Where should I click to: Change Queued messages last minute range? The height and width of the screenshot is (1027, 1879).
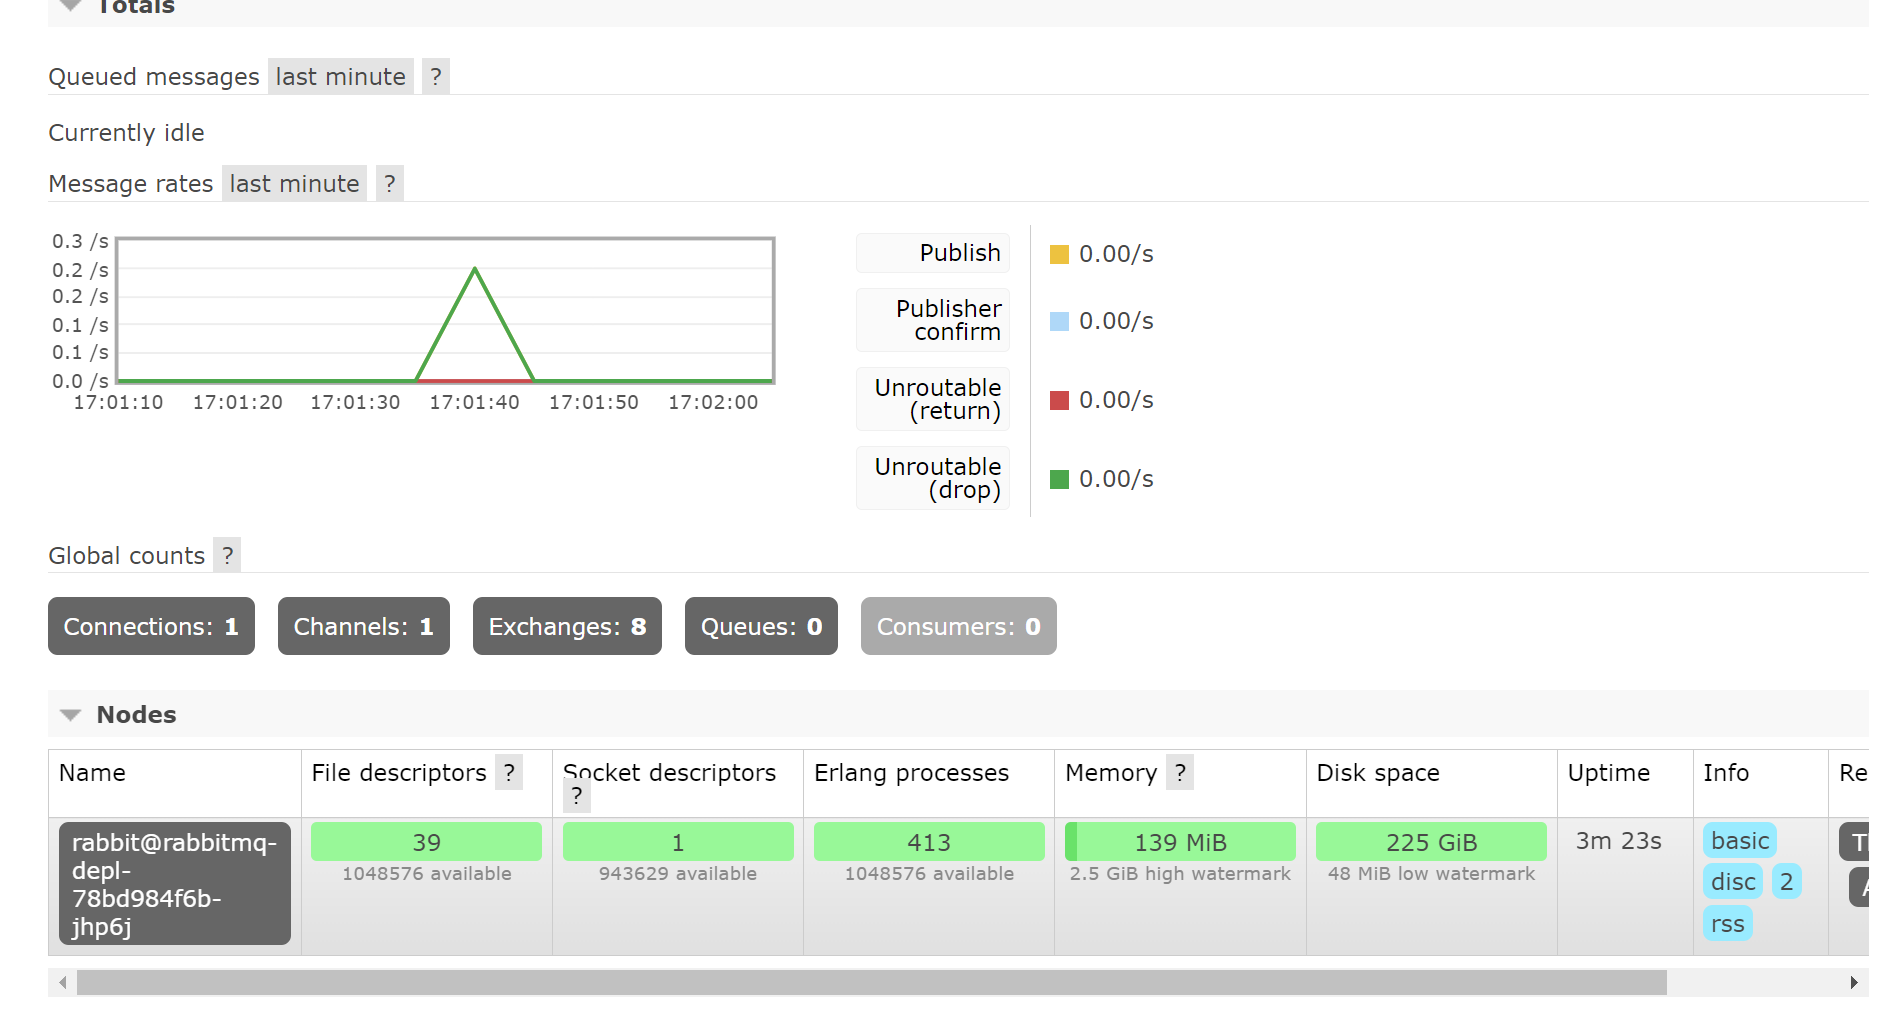pos(340,77)
